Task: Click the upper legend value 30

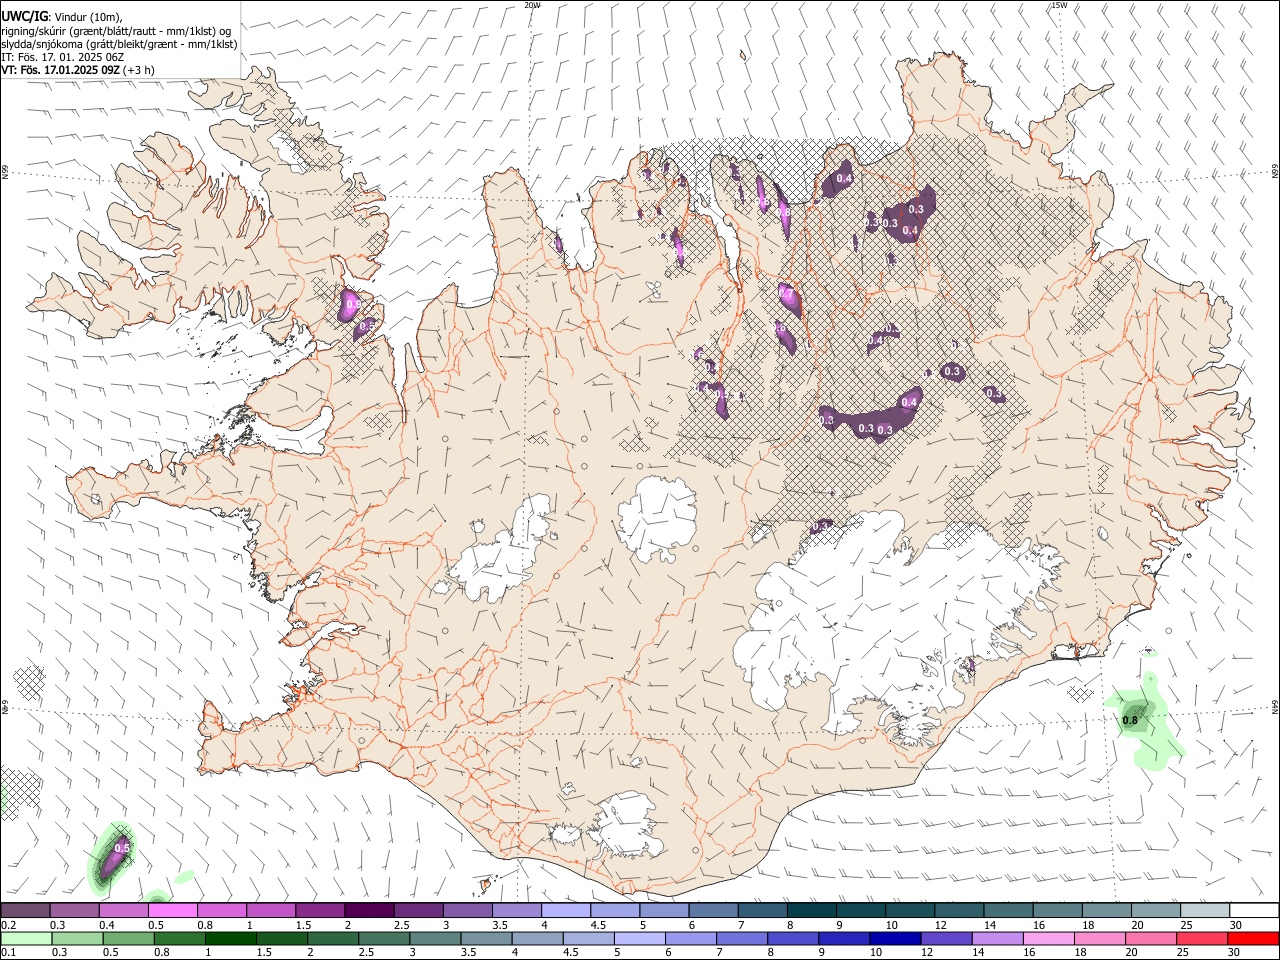Action: pyautogui.click(x=1236, y=925)
